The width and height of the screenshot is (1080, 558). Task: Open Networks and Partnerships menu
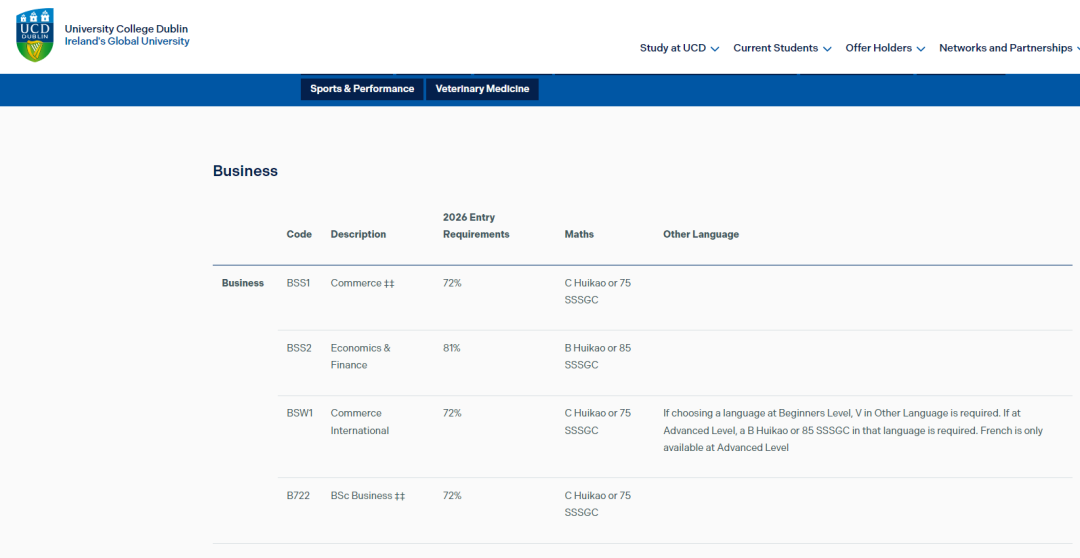coord(1009,48)
